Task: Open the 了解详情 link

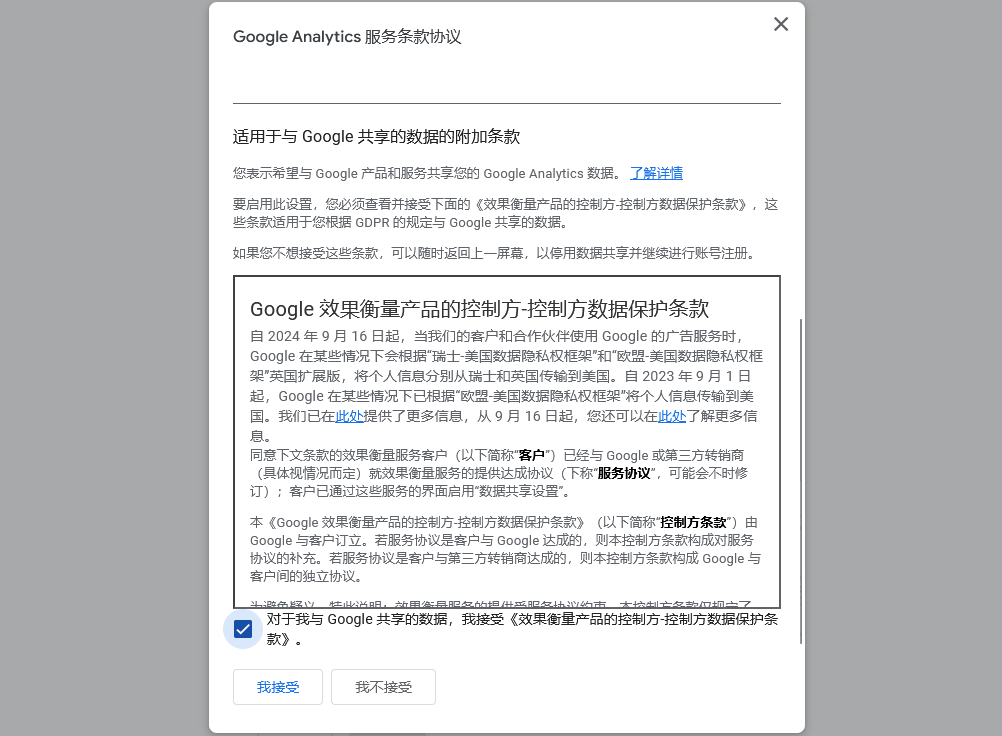Action: tap(656, 173)
